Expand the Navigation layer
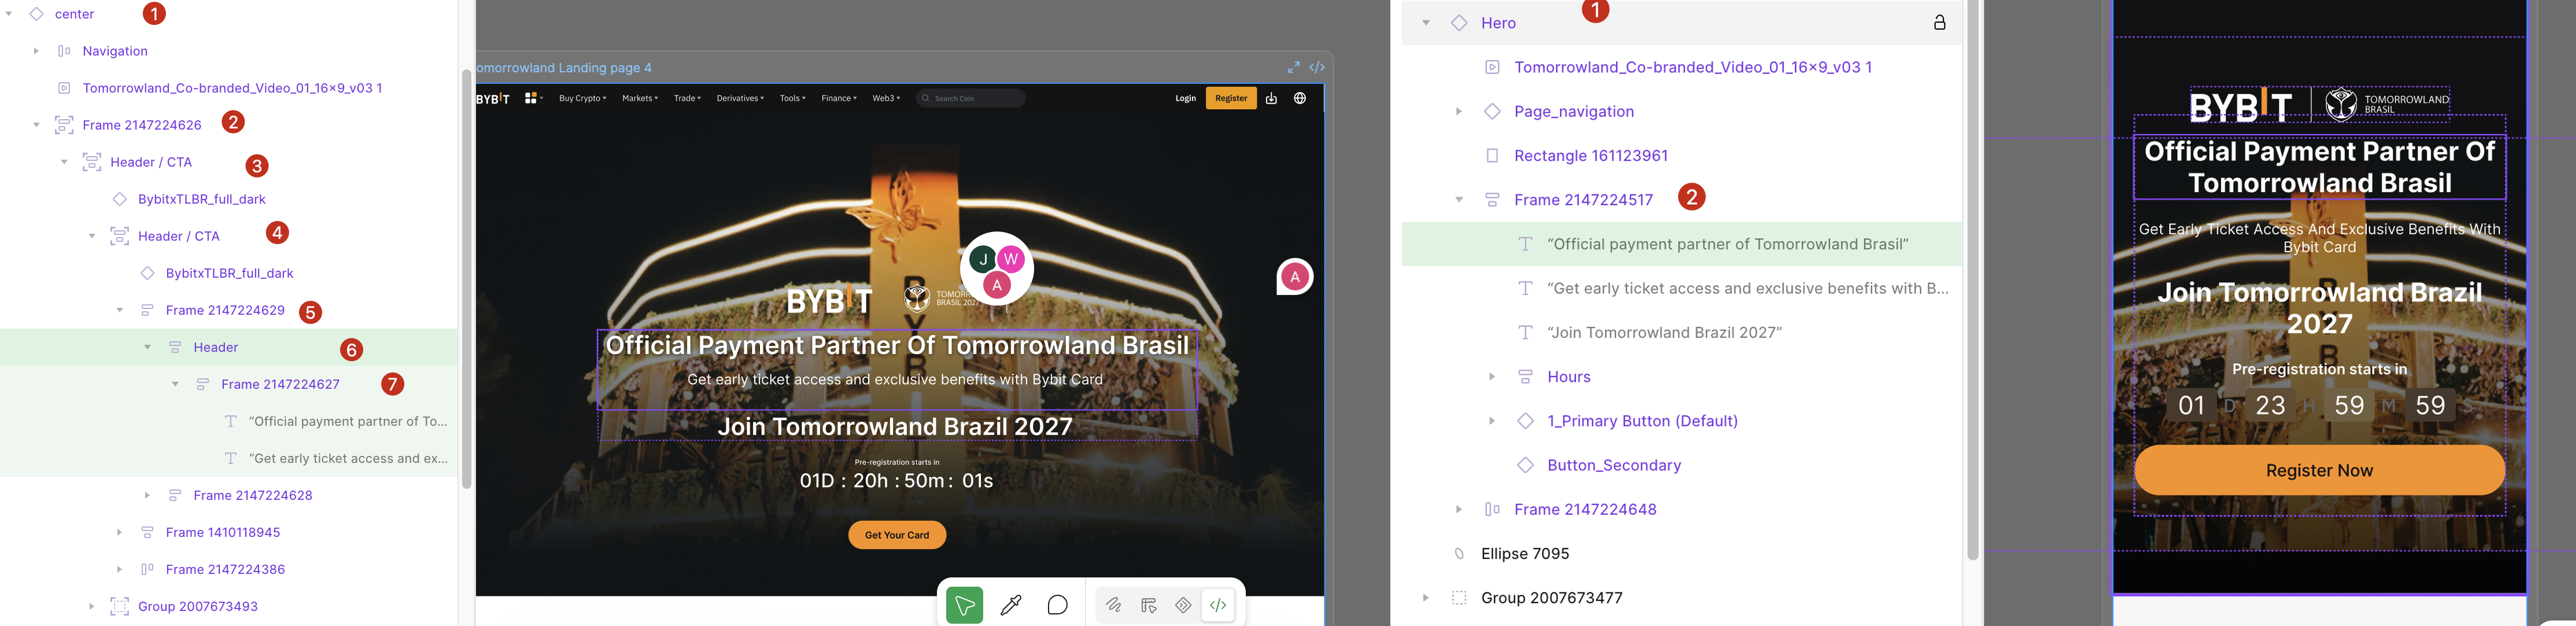This screenshot has width=2576, height=626. 36,51
